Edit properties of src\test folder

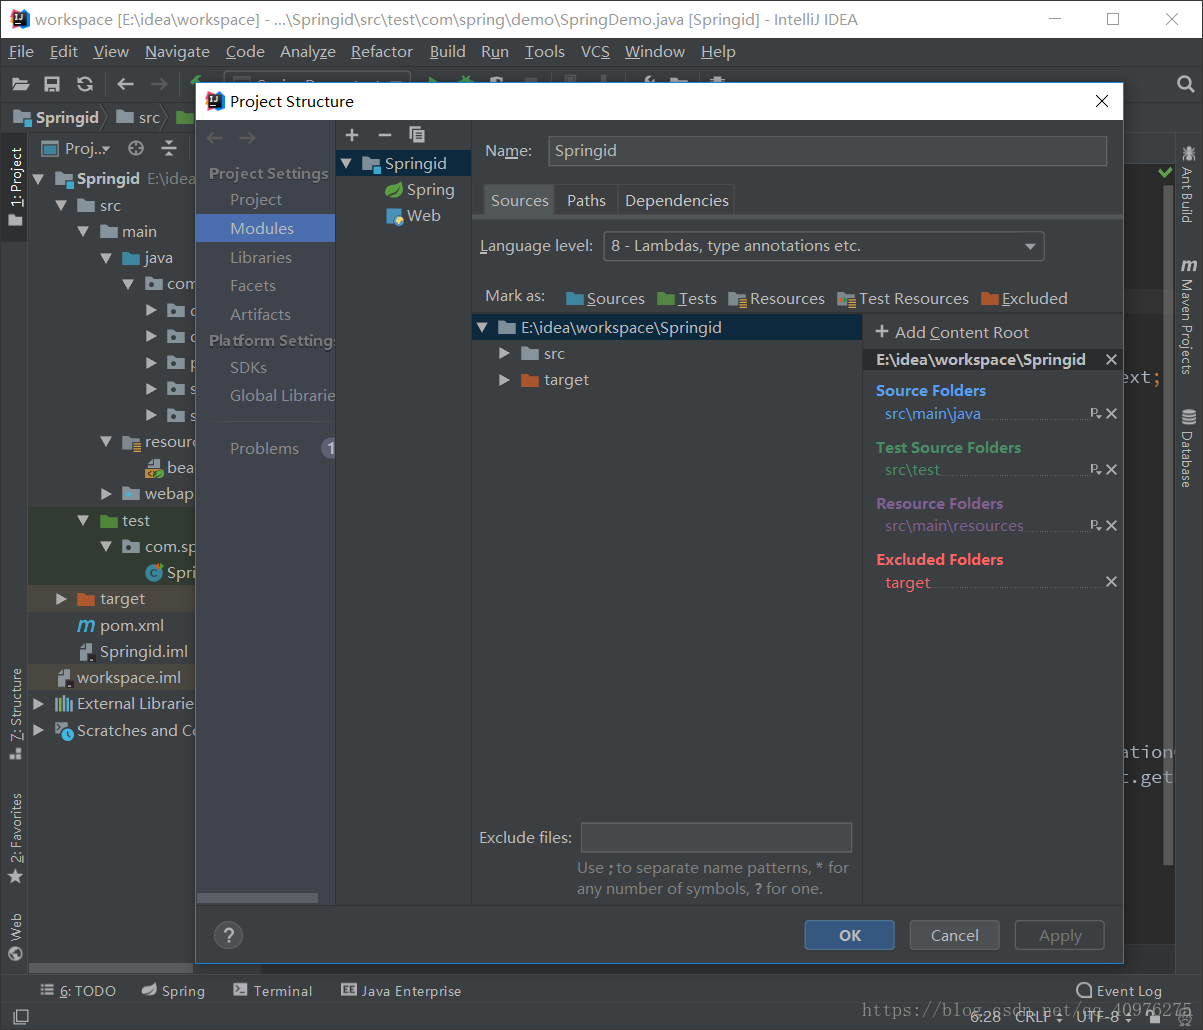click(1095, 470)
